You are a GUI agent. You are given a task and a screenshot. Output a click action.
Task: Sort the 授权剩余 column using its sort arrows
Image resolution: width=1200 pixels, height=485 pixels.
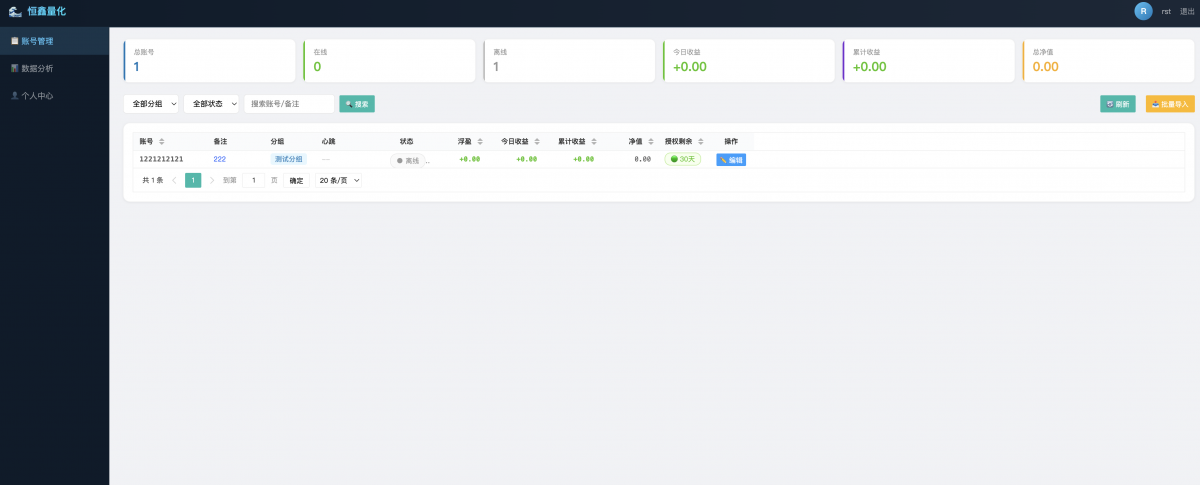(x=702, y=142)
